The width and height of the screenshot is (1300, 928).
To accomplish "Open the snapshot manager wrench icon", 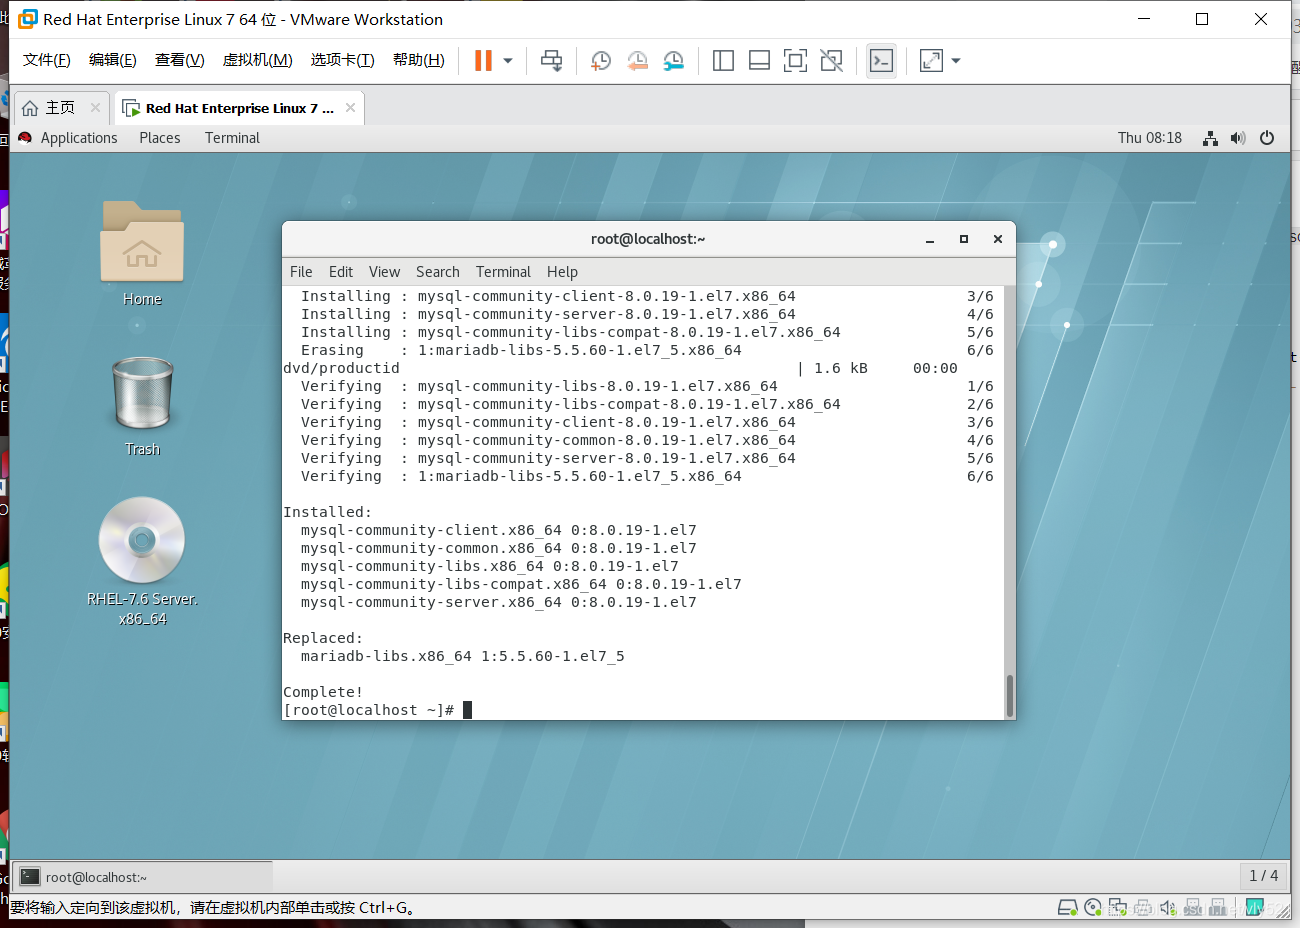I will point(674,61).
